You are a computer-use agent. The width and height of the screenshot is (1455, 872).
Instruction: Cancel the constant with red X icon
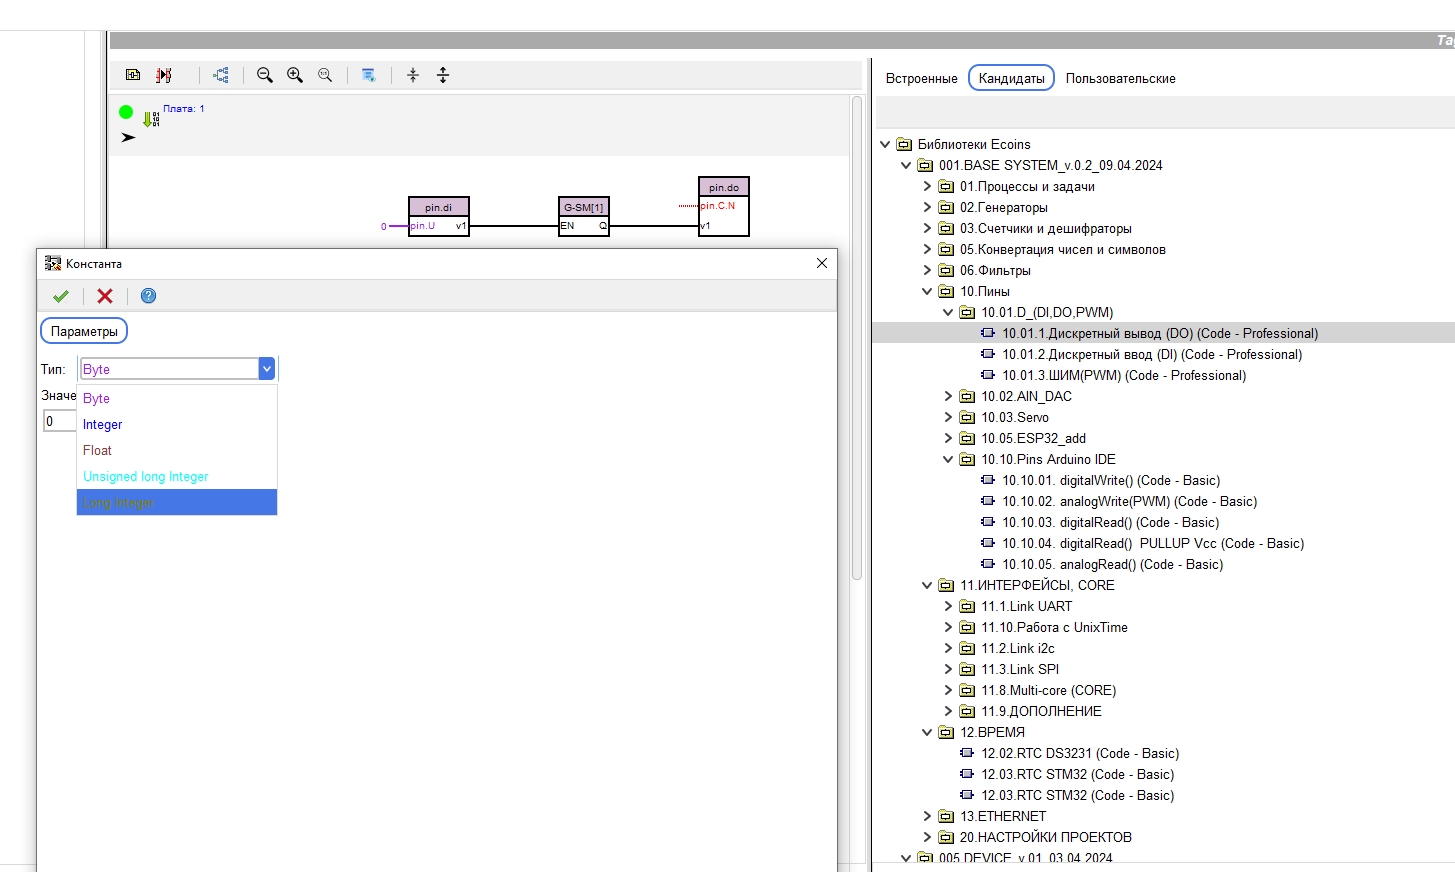[105, 296]
